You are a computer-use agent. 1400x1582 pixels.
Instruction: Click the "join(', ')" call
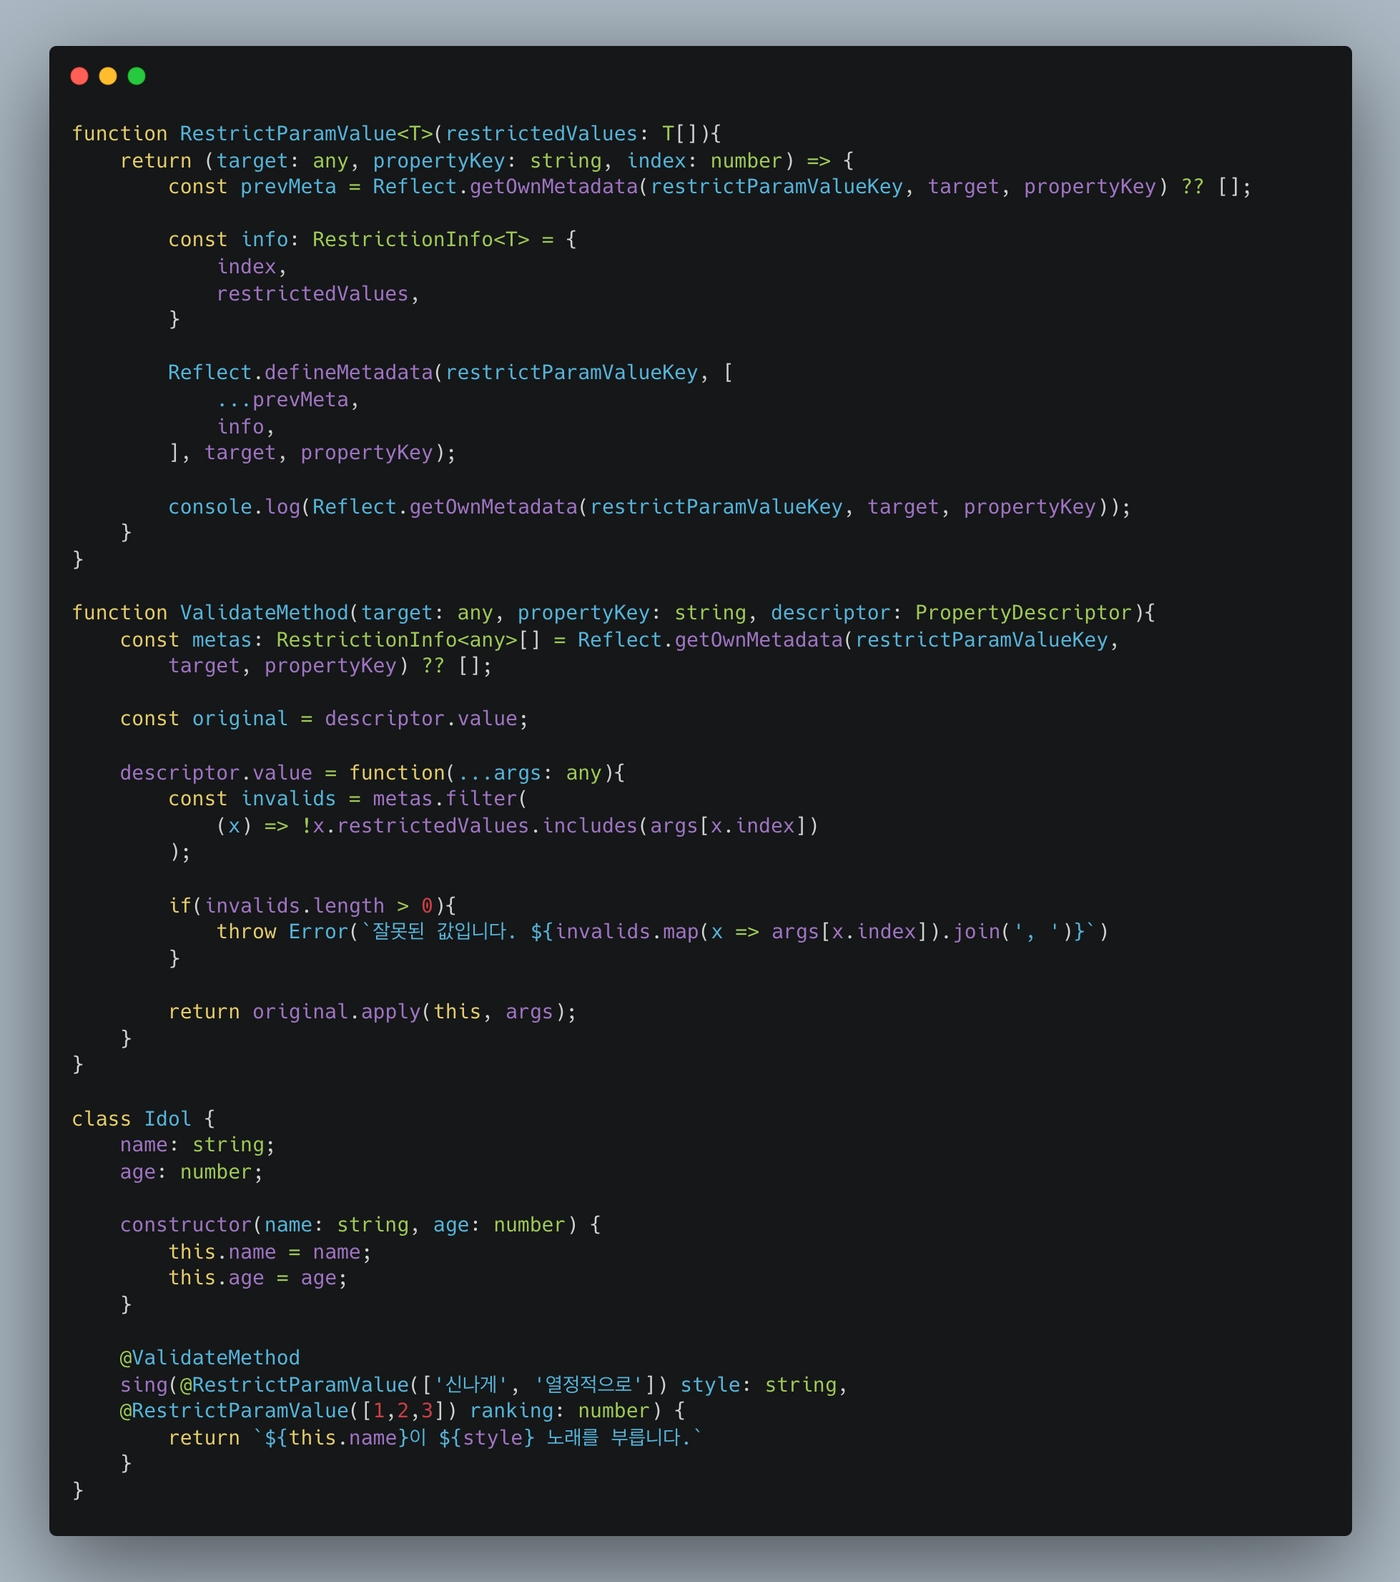coord(1013,932)
